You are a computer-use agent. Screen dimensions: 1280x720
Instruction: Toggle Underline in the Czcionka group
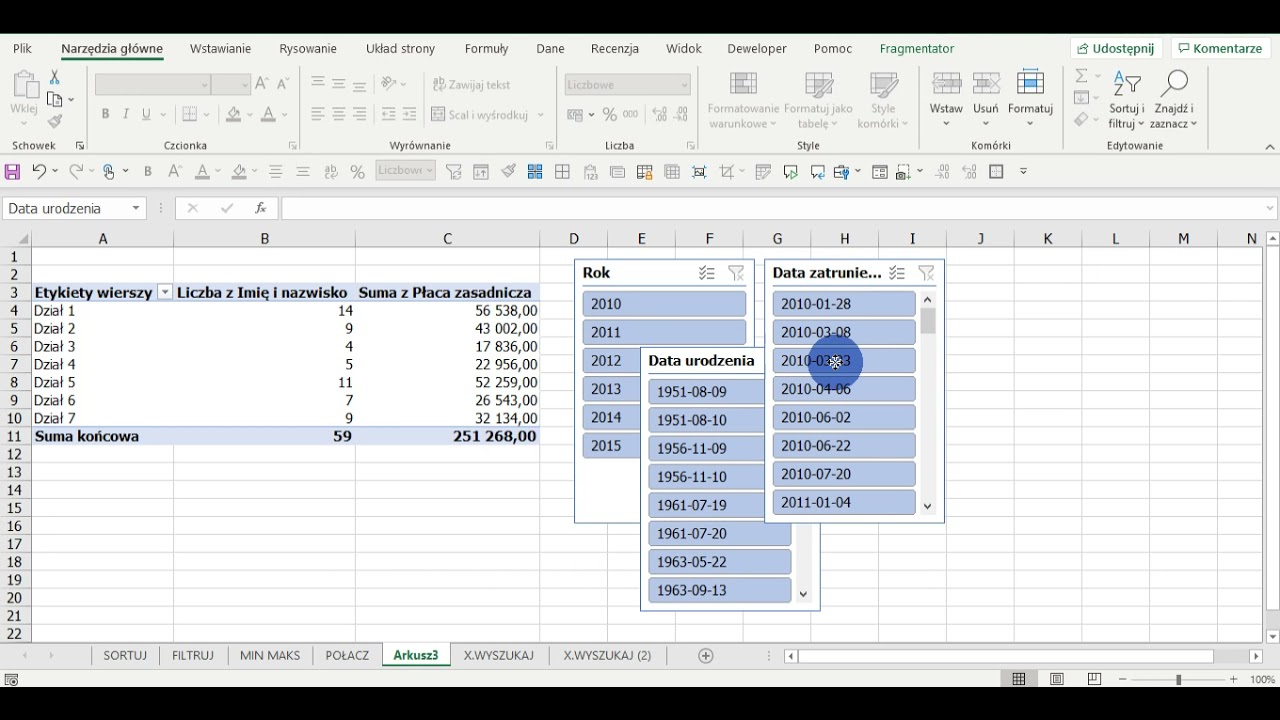coord(147,115)
